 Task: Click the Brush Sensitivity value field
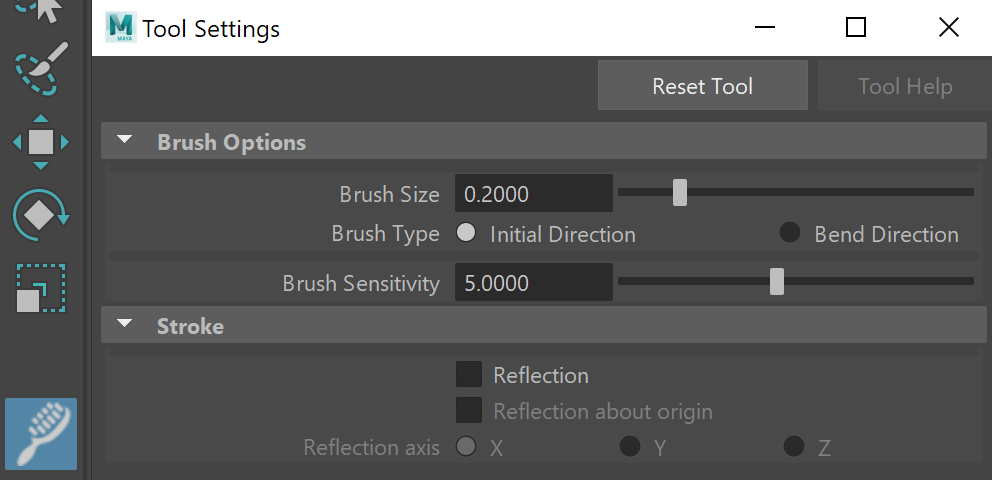pyautogui.click(x=533, y=283)
